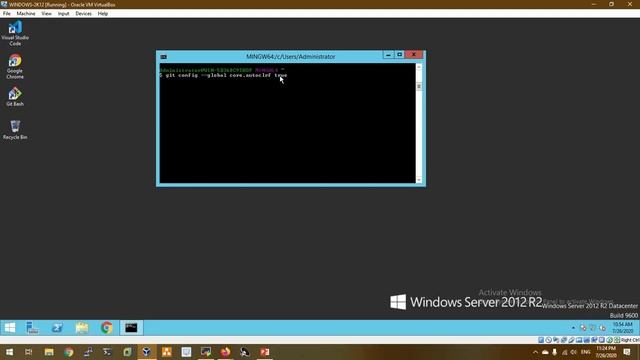Open the VirtualBox Machine menu
The image size is (640, 360).
point(26,13)
